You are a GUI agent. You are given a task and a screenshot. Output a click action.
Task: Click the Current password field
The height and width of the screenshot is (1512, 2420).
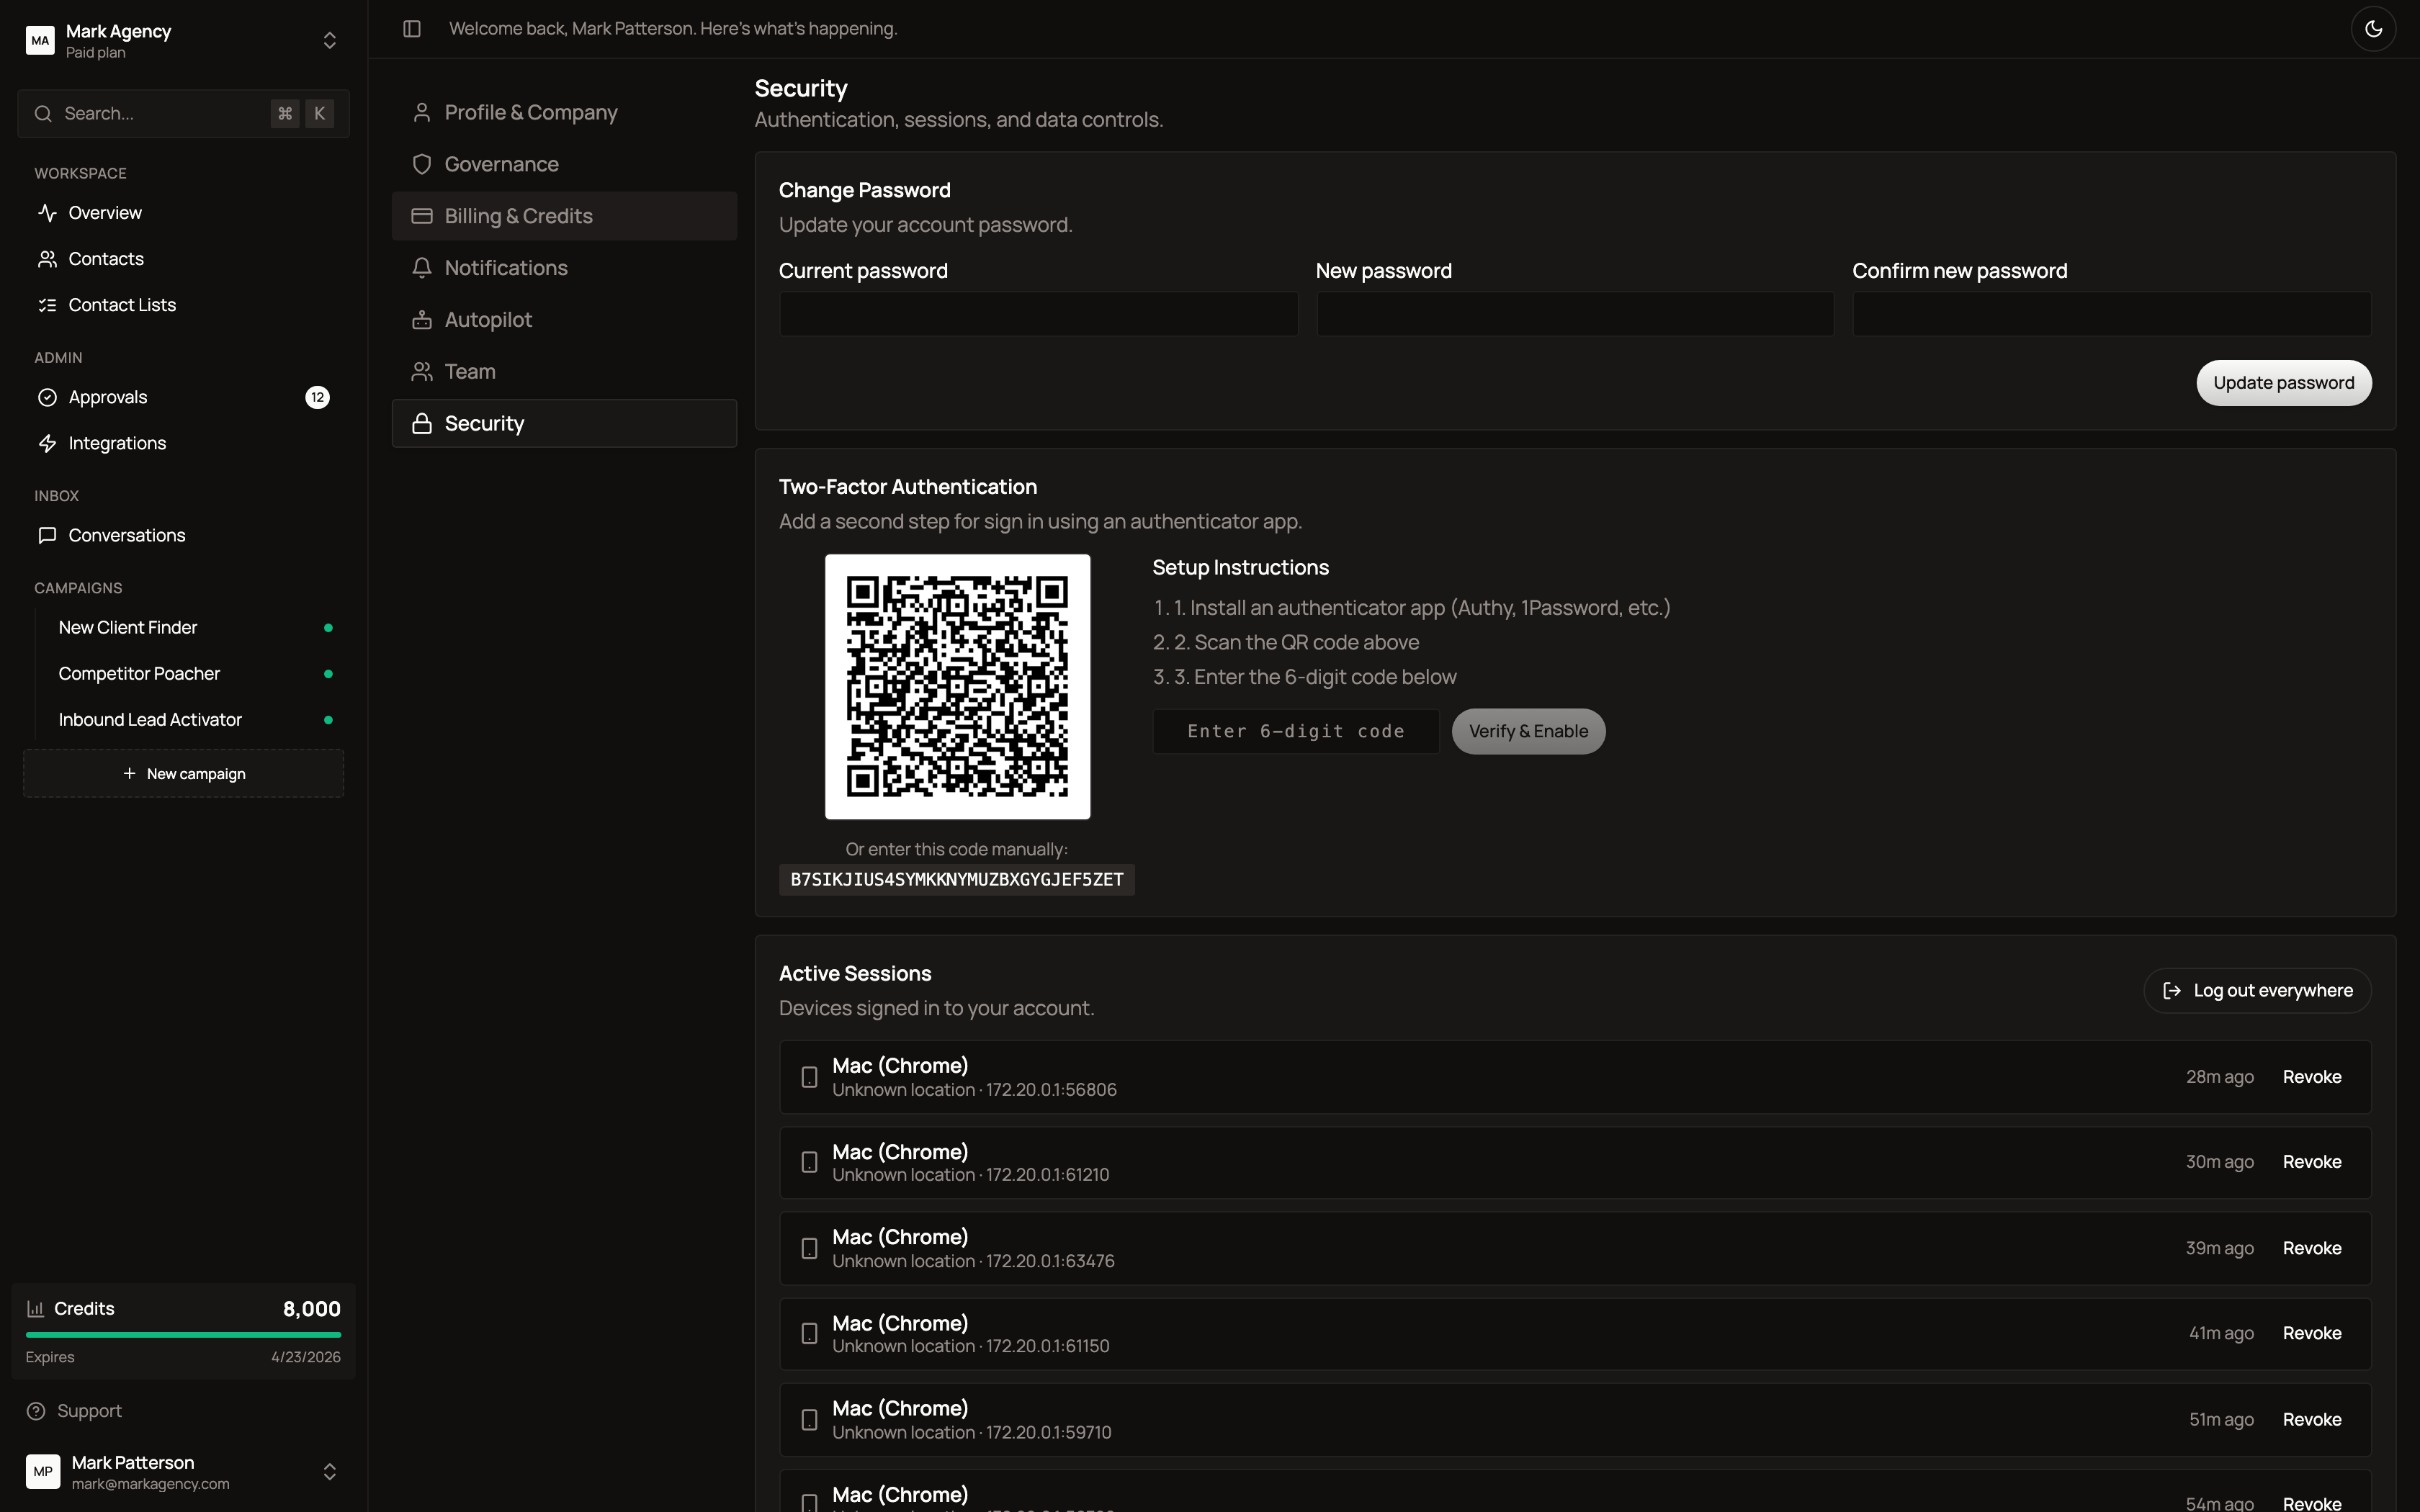point(1038,314)
